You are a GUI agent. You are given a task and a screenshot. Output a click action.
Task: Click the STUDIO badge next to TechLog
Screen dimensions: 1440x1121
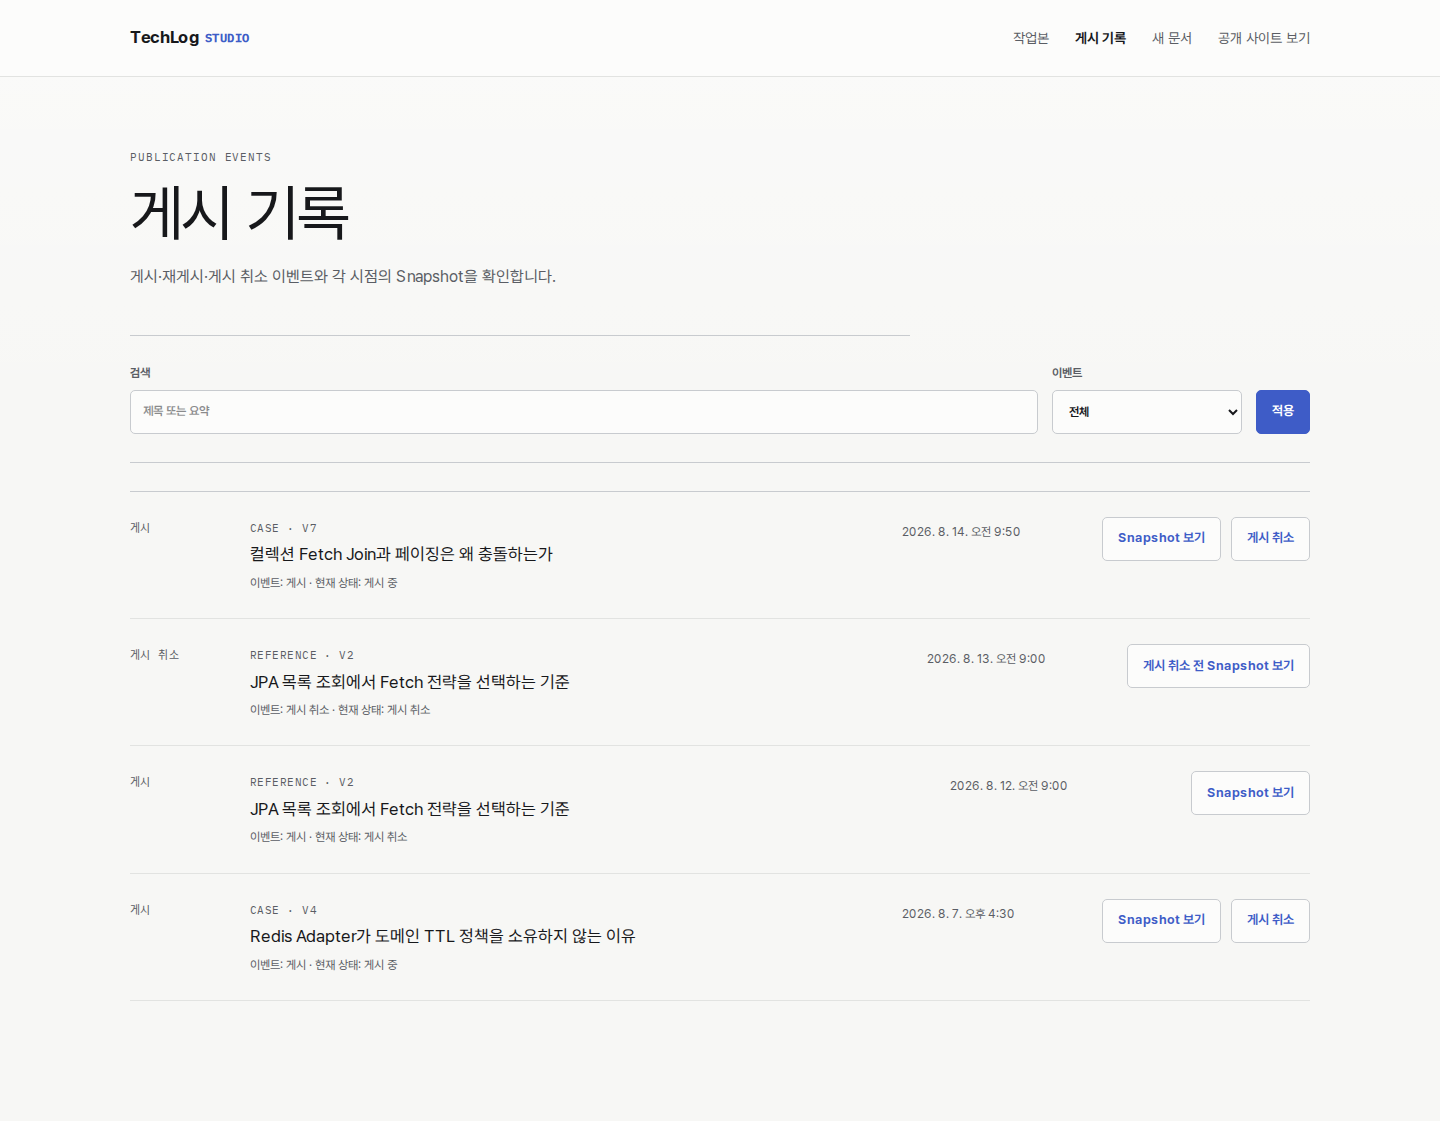click(227, 38)
